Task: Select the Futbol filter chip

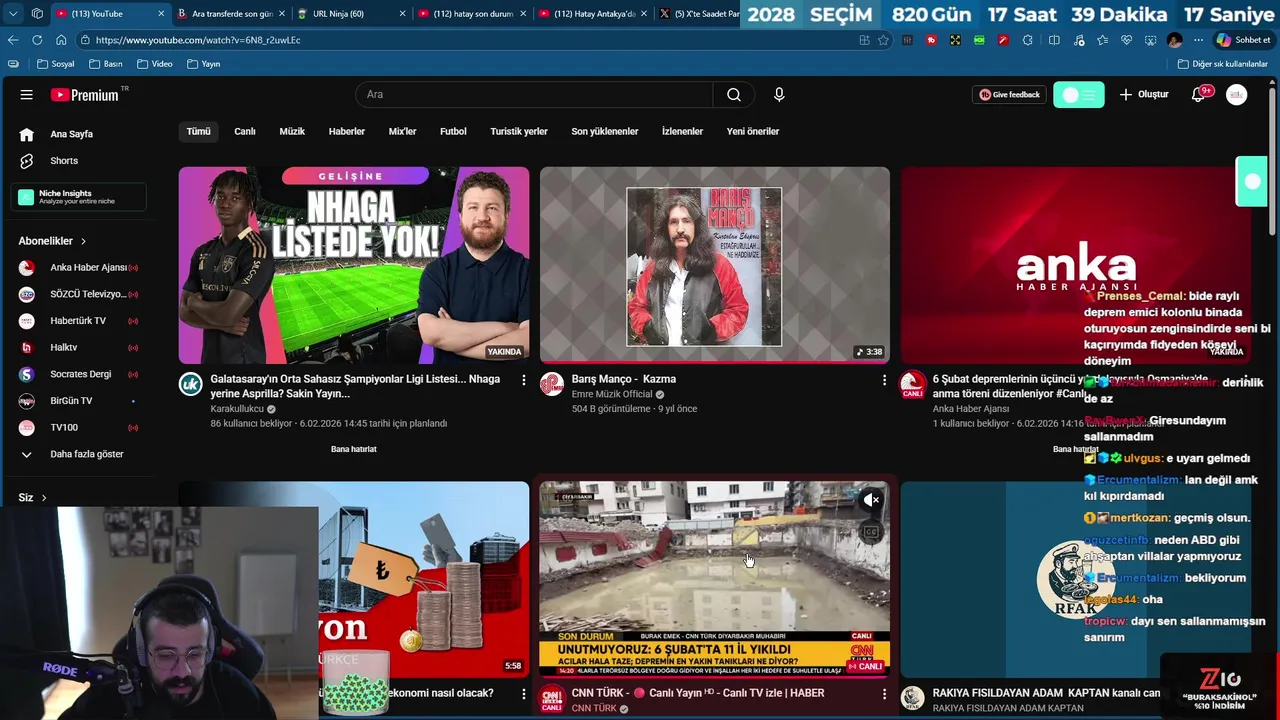Action: tap(453, 131)
